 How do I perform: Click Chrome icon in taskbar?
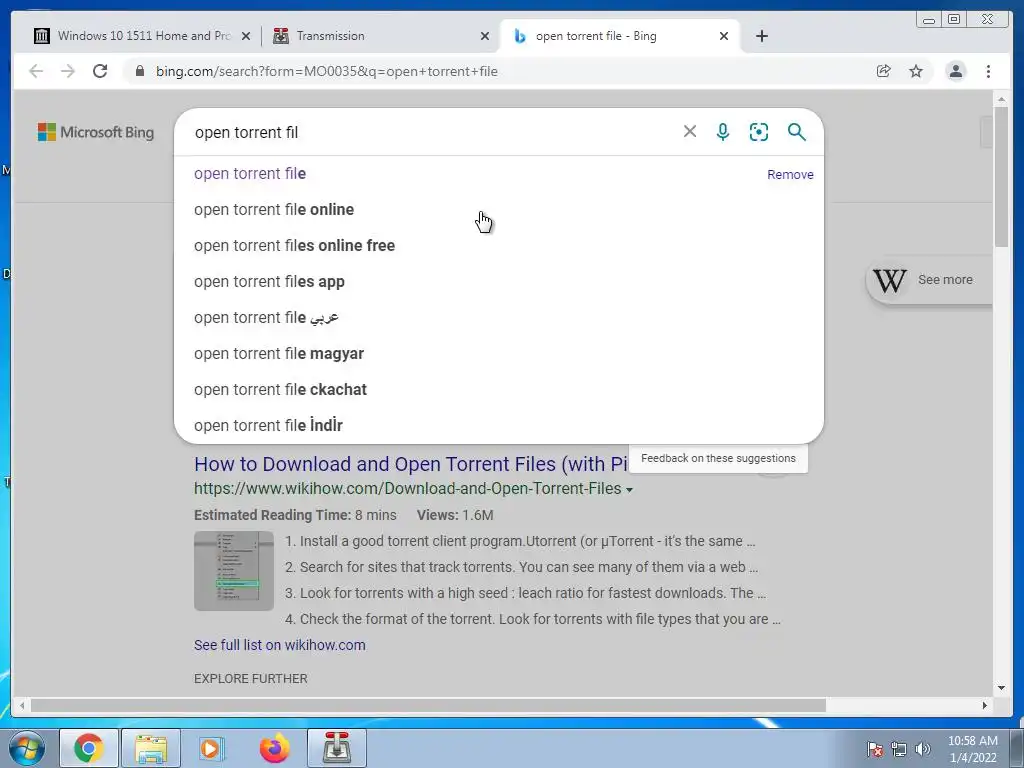point(89,748)
